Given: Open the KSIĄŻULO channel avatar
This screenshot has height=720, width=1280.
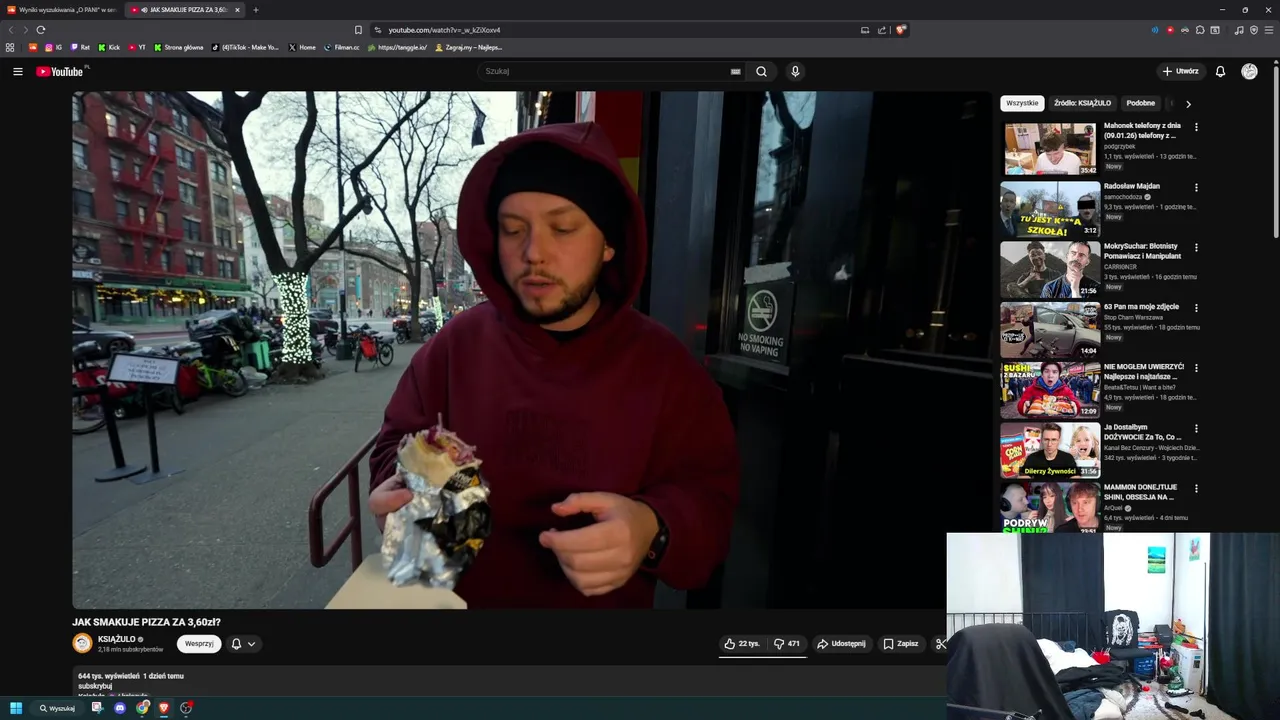Looking at the screenshot, I should click(x=82, y=643).
